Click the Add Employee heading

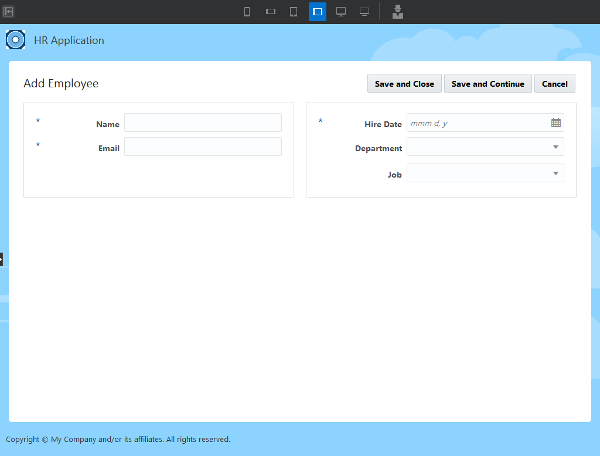click(x=61, y=83)
